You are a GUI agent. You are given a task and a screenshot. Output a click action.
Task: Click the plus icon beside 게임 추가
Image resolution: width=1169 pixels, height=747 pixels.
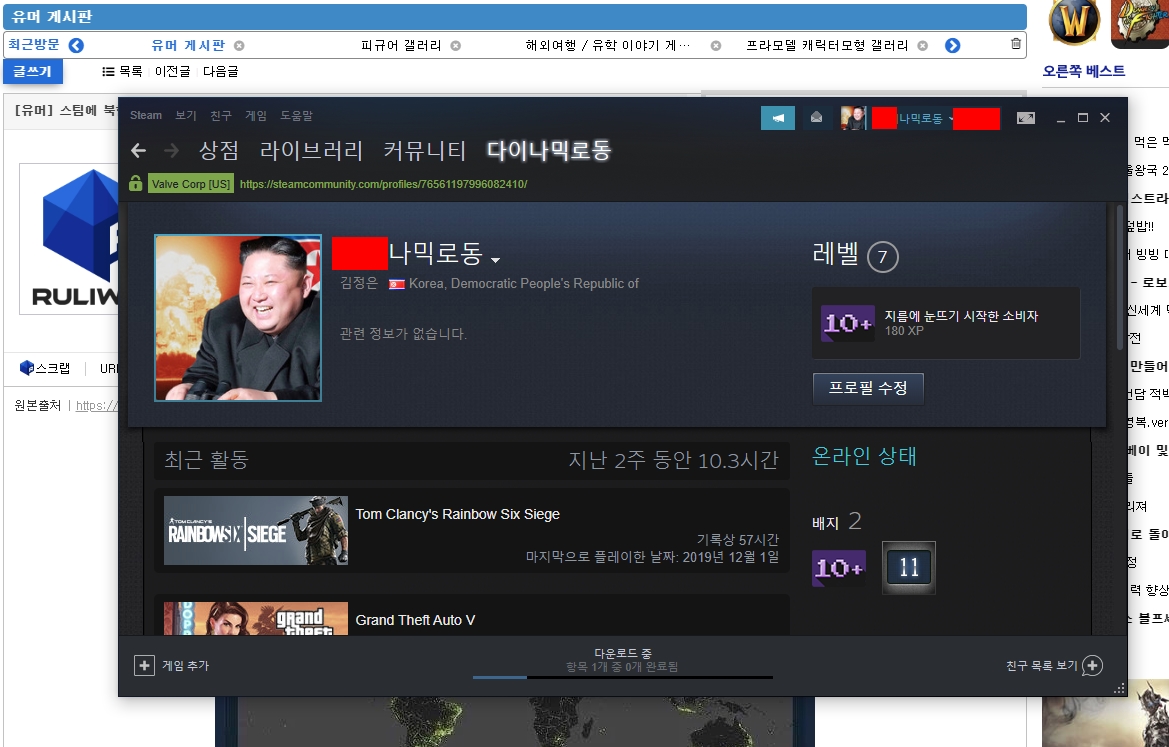tap(144, 665)
